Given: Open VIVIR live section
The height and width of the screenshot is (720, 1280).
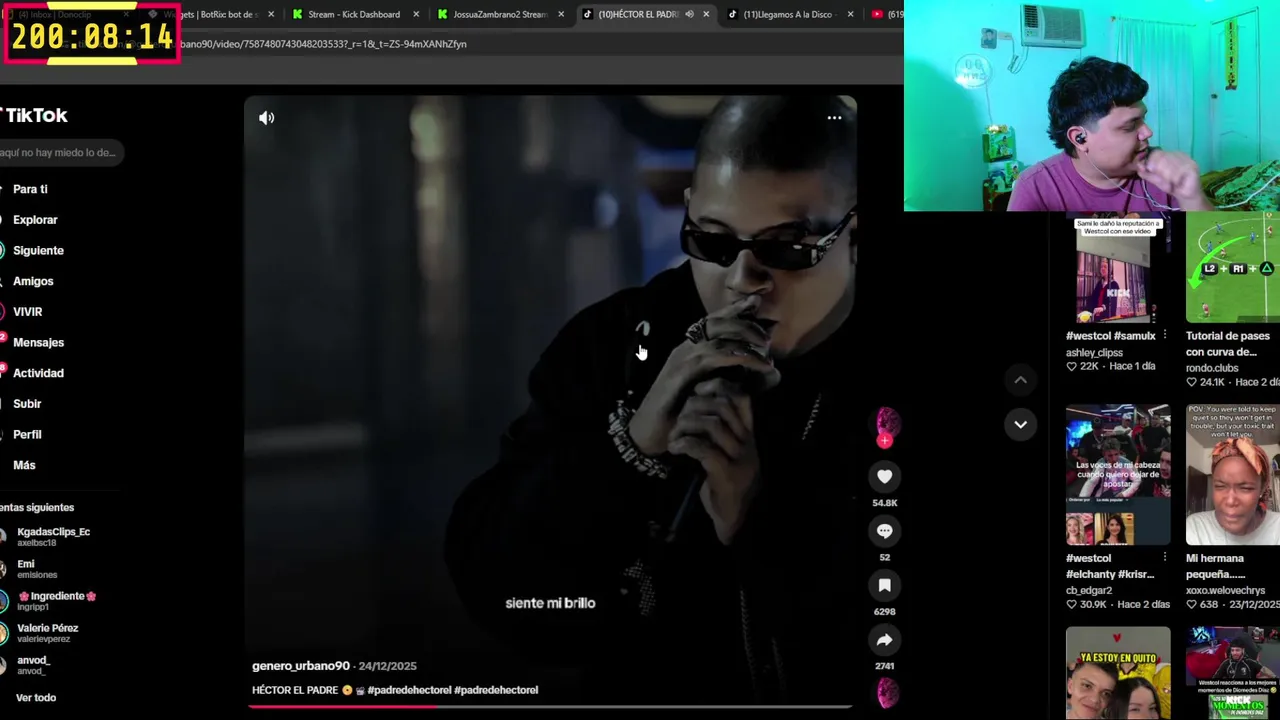Looking at the screenshot, I should tap(27, 312).
